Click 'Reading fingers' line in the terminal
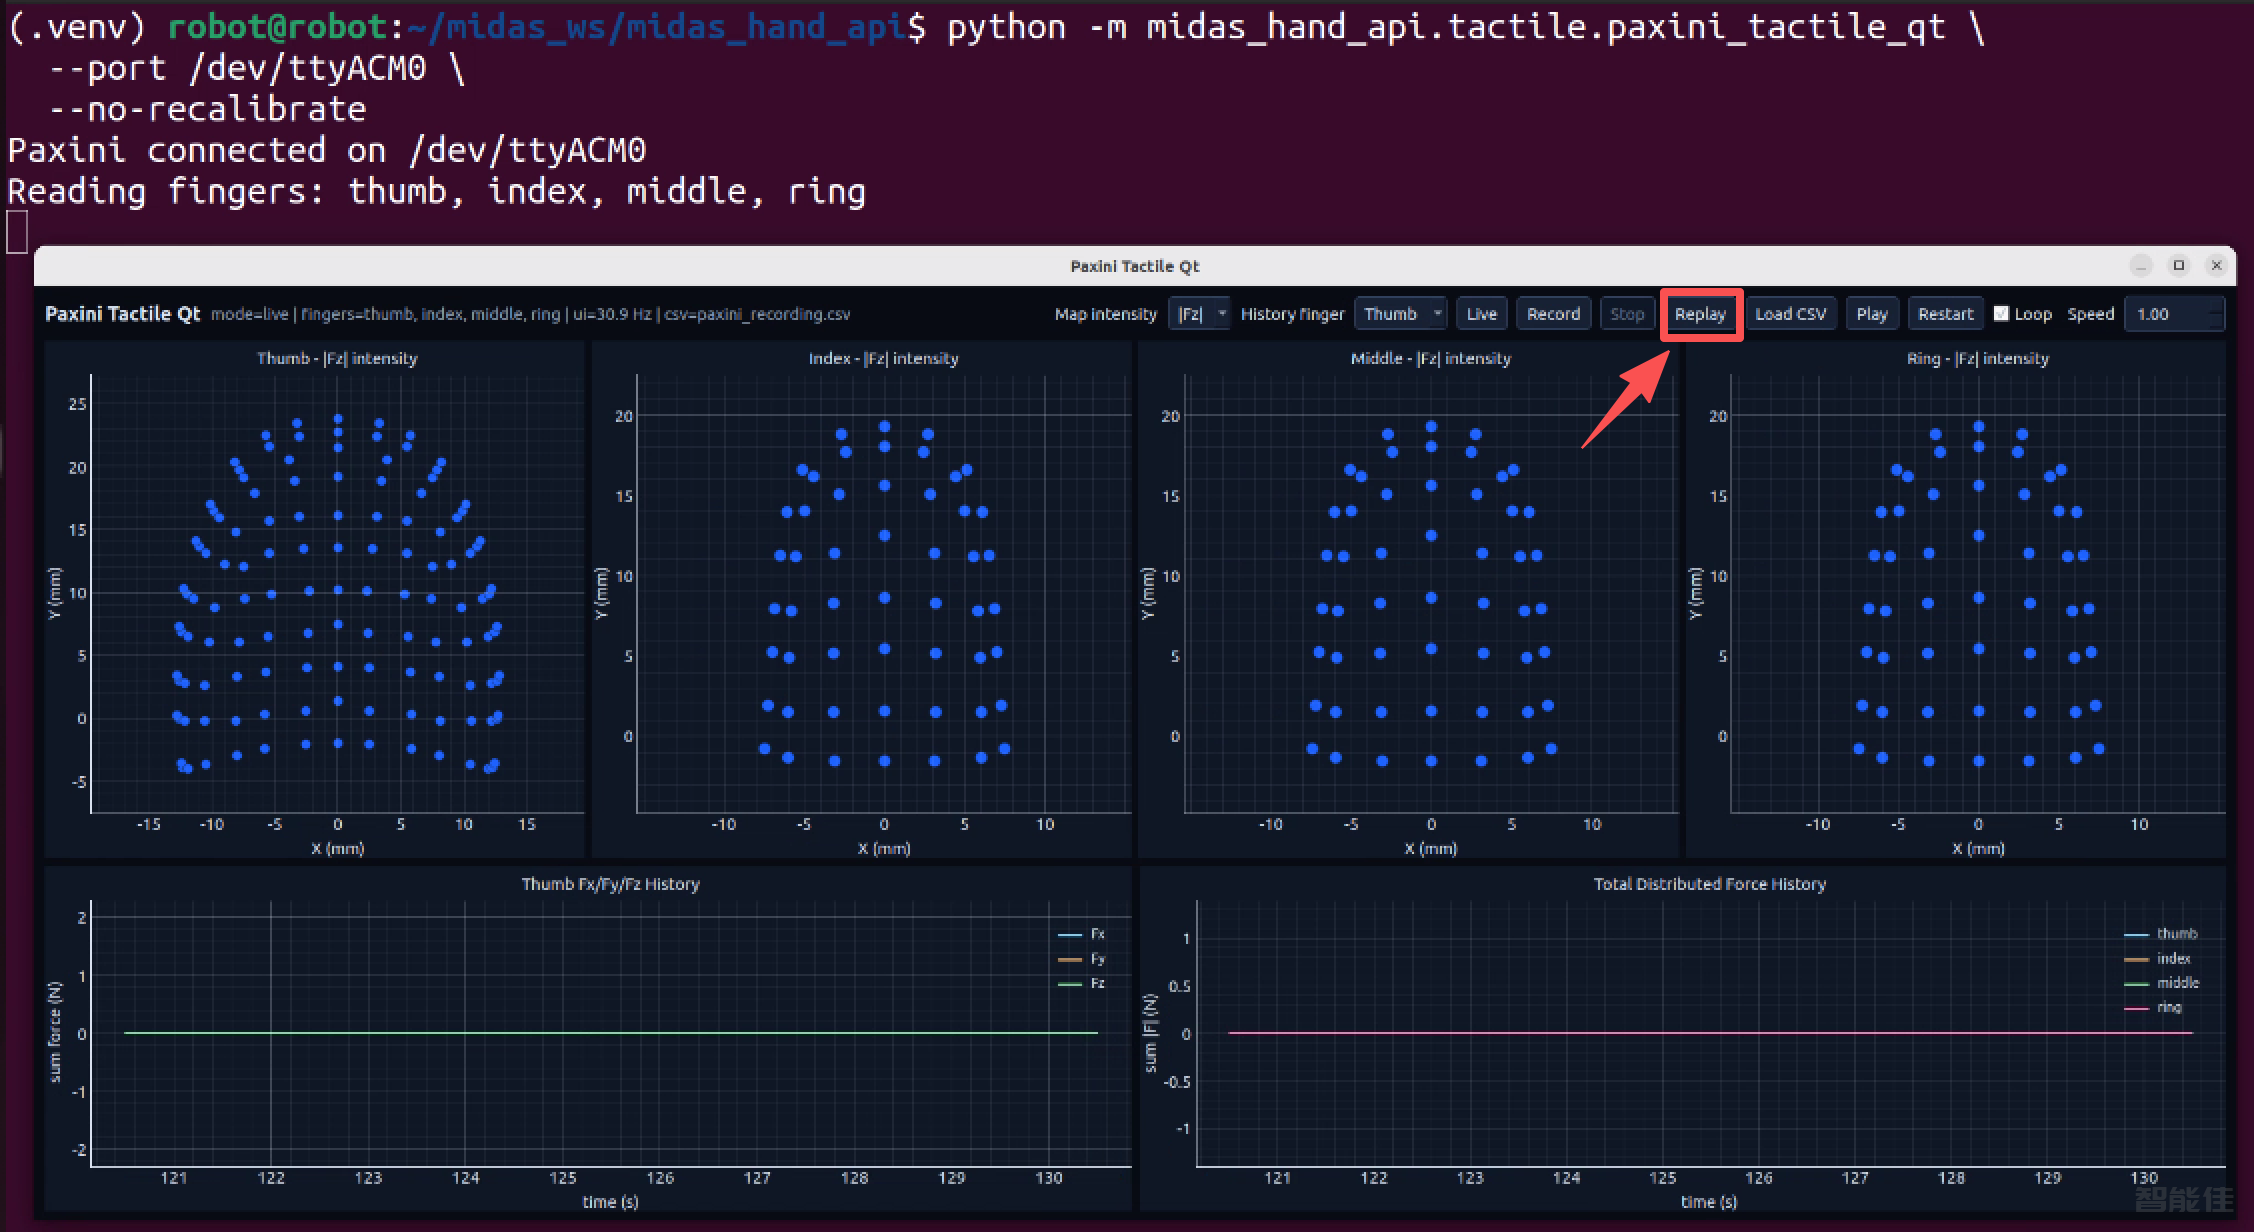Screen dimensions: 2254x1232 click(436, 191)
